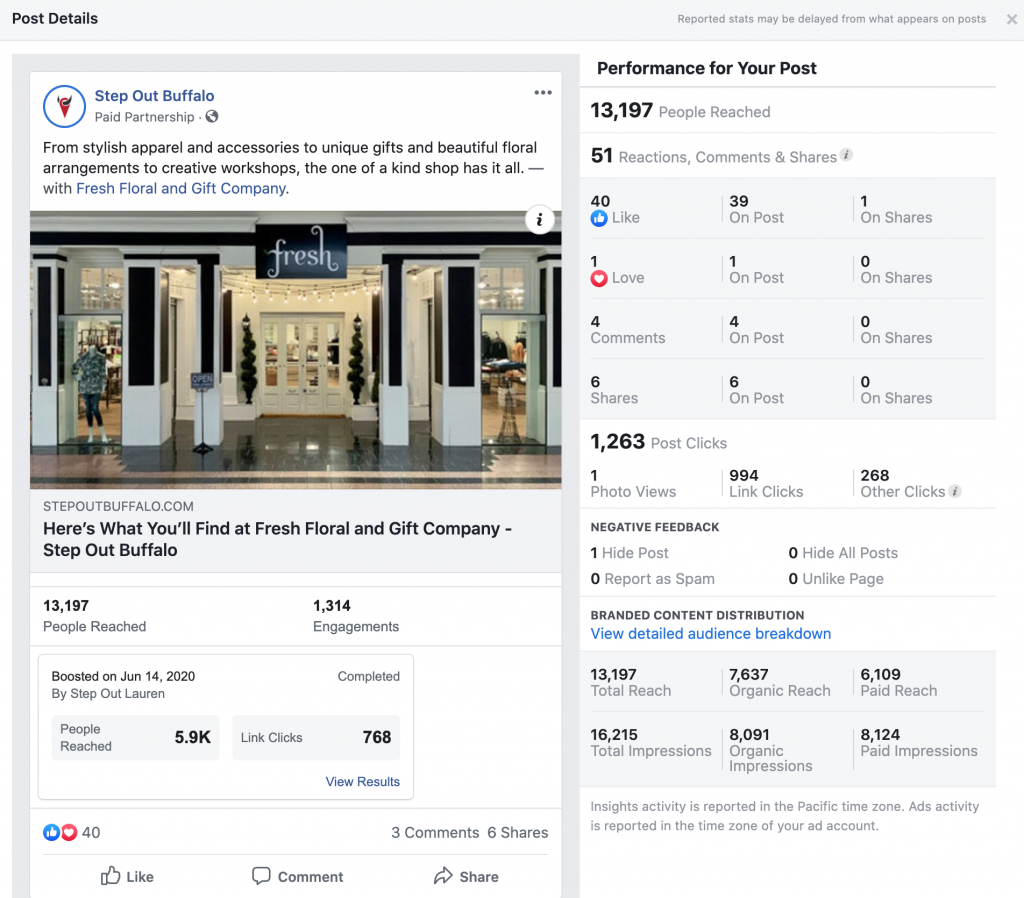Image resolution: width=1024 pixels, height=898 pixels.
Task: Click the 1,263 Post Clicks stat
Action: pyautogui.click(x=658, y=441)
